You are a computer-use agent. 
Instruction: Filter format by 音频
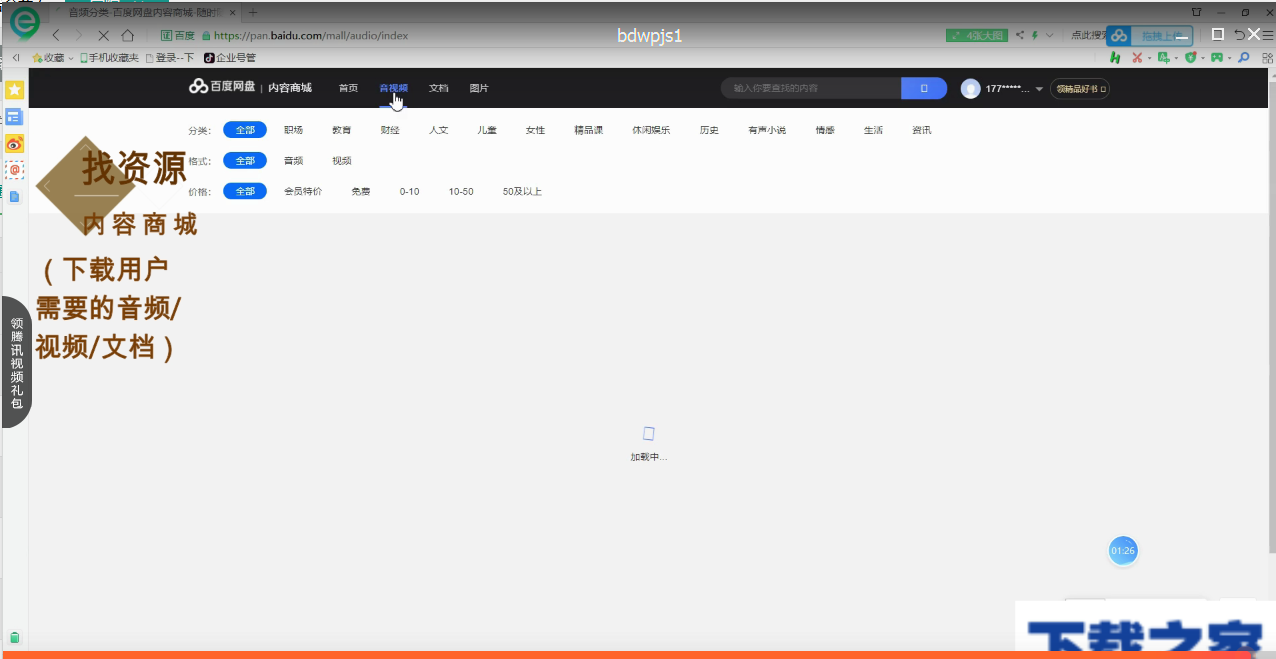(293, 160)
